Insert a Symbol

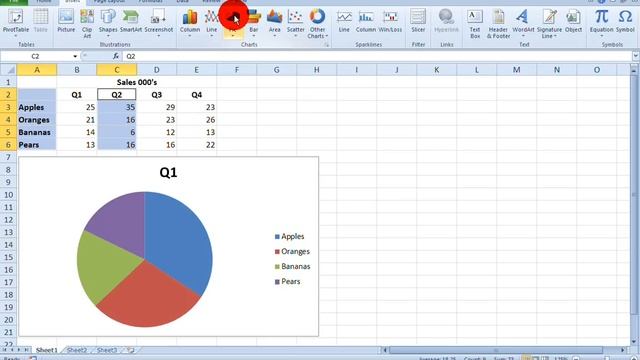pos(625,21)
